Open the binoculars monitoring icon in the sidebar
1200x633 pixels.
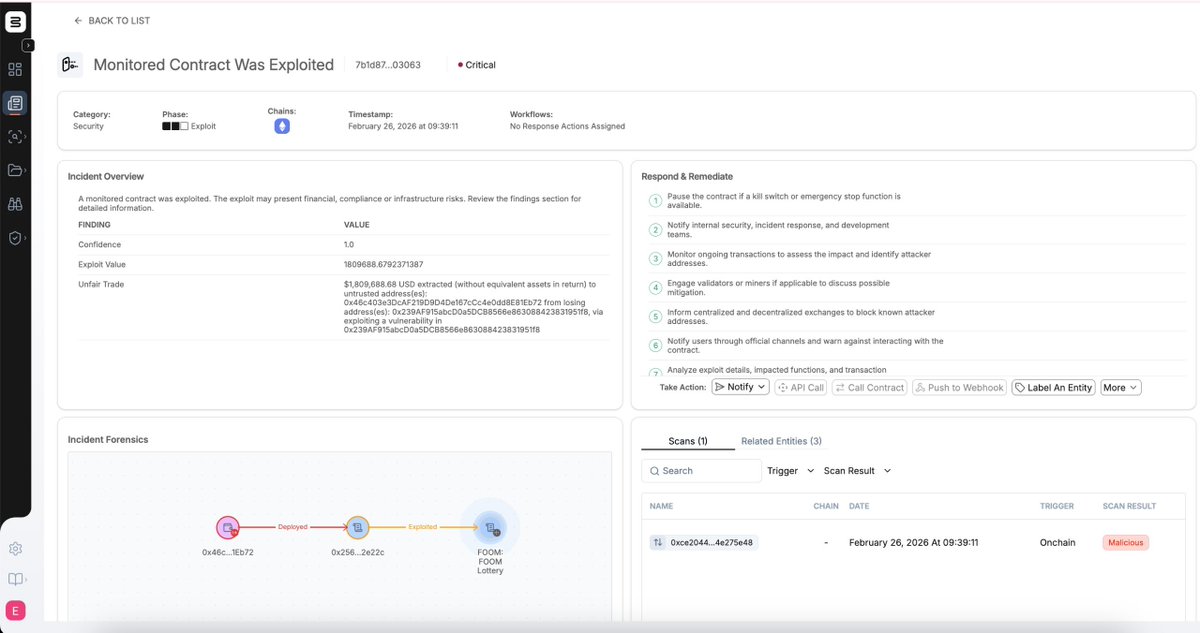[15, 204]
